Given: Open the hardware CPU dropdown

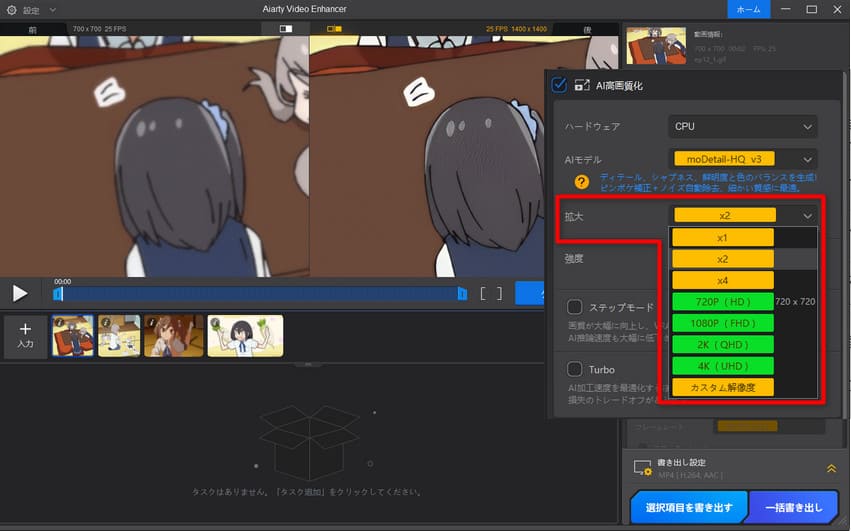Looking at the screenshot, I should pos(742,126).
